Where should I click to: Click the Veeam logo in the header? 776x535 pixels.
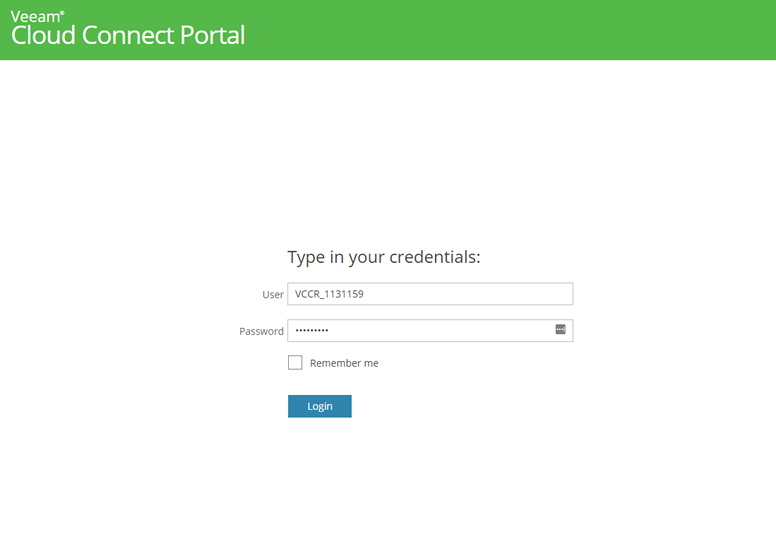pyautogui.click(x=38, y=16)
